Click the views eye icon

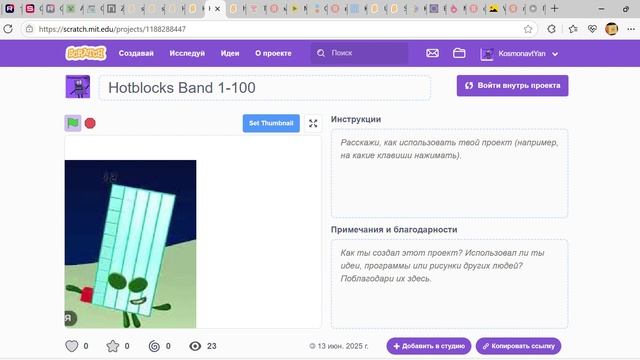tap(195, 346)
